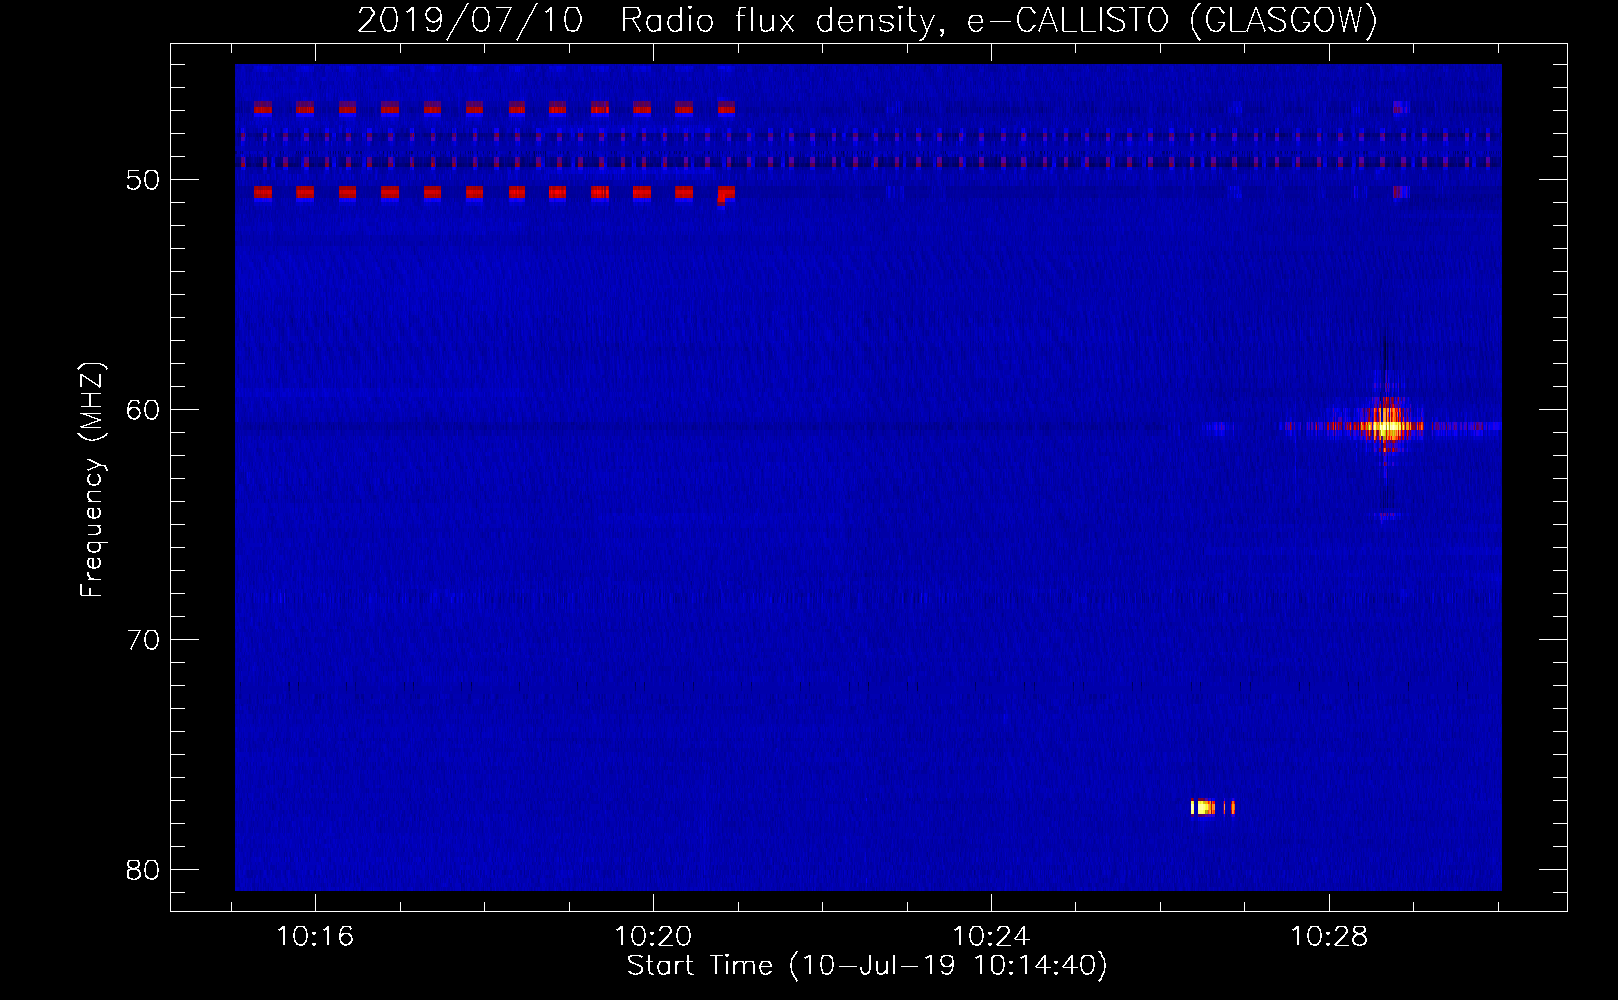Viewport: 1618px width, 1000px height.
Task: Click the 60 frequency tick label
Action: pos(143,410)
